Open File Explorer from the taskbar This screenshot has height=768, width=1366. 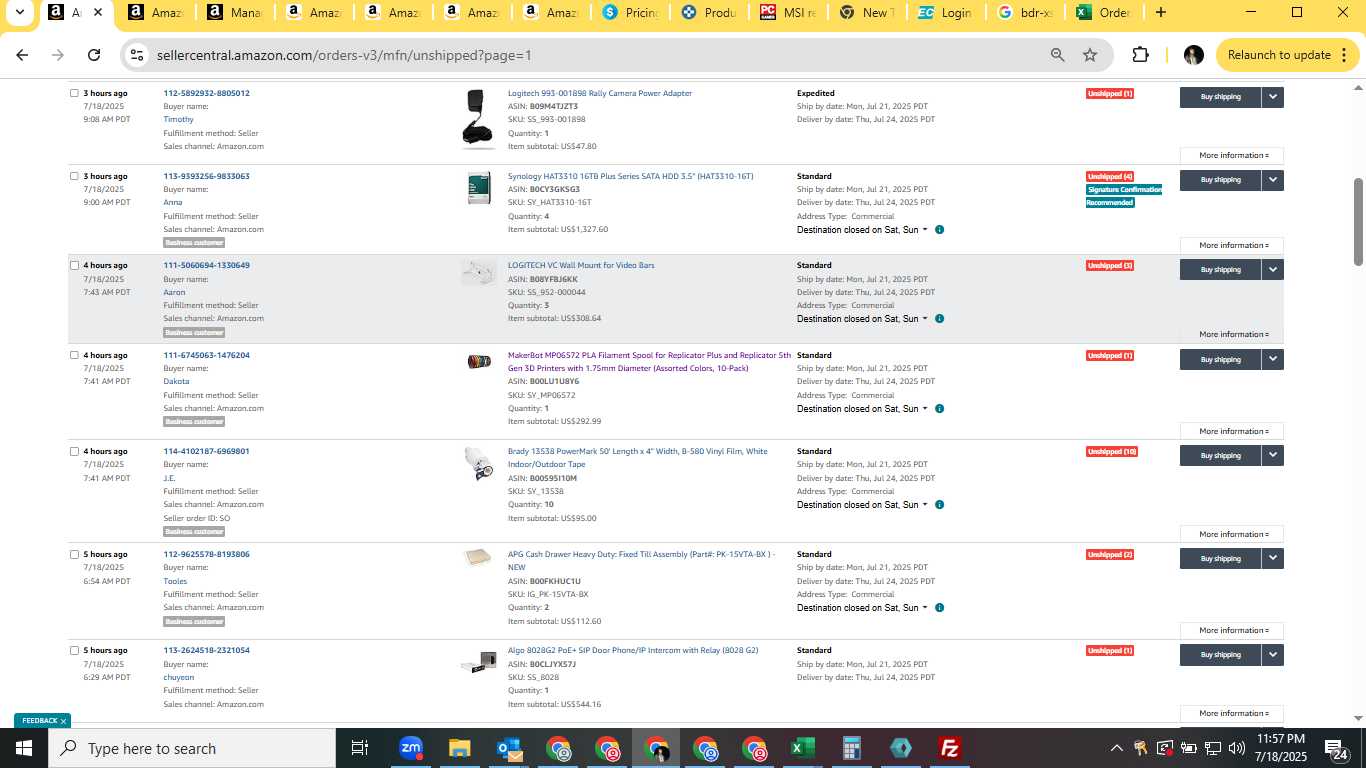[x=459, y=748]
